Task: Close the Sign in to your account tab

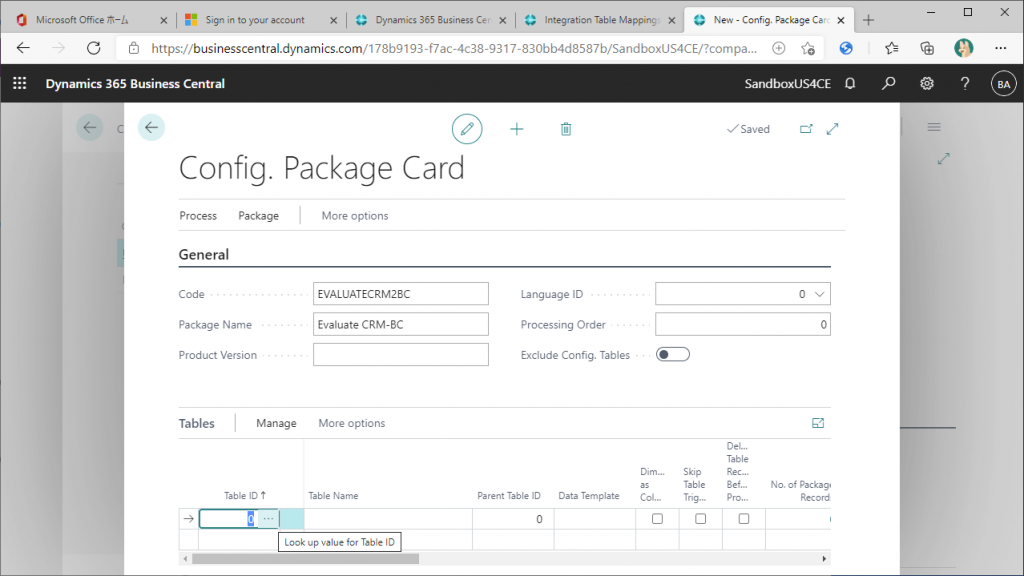Action: click(x=333, y=20)
